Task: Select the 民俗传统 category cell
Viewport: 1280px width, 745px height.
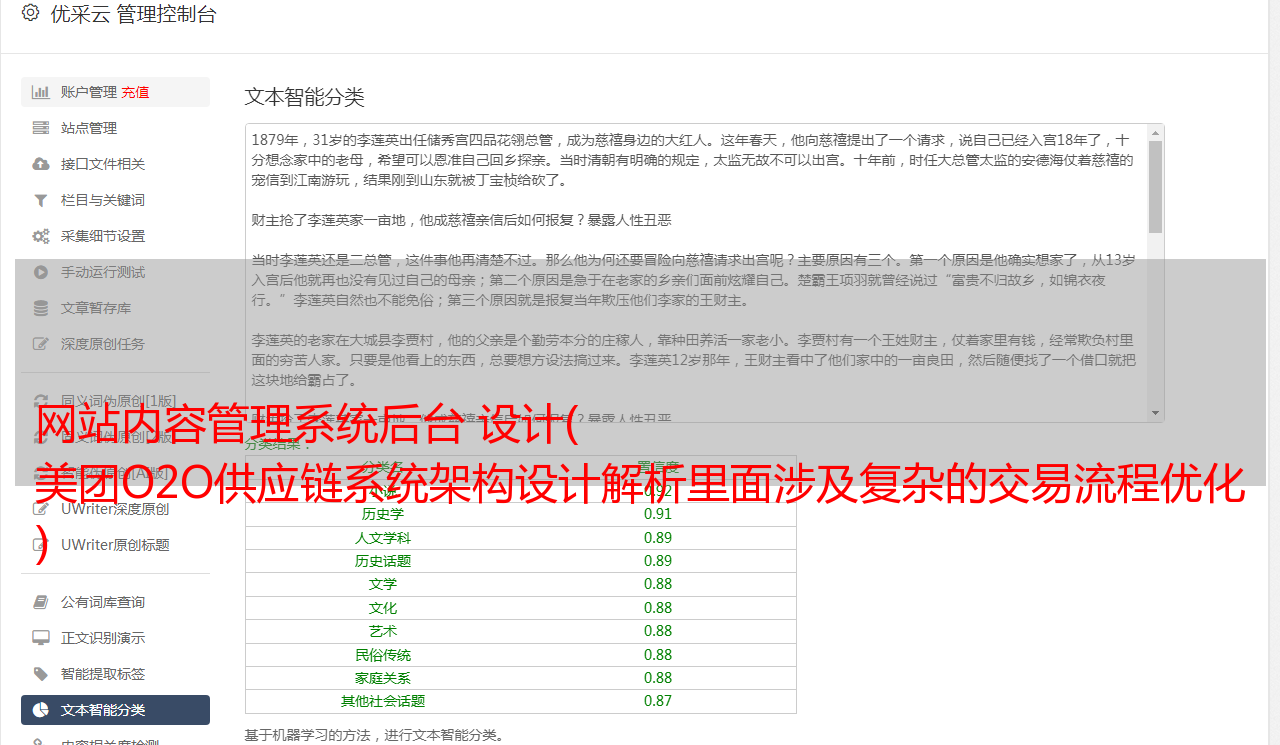Action: 383,655
